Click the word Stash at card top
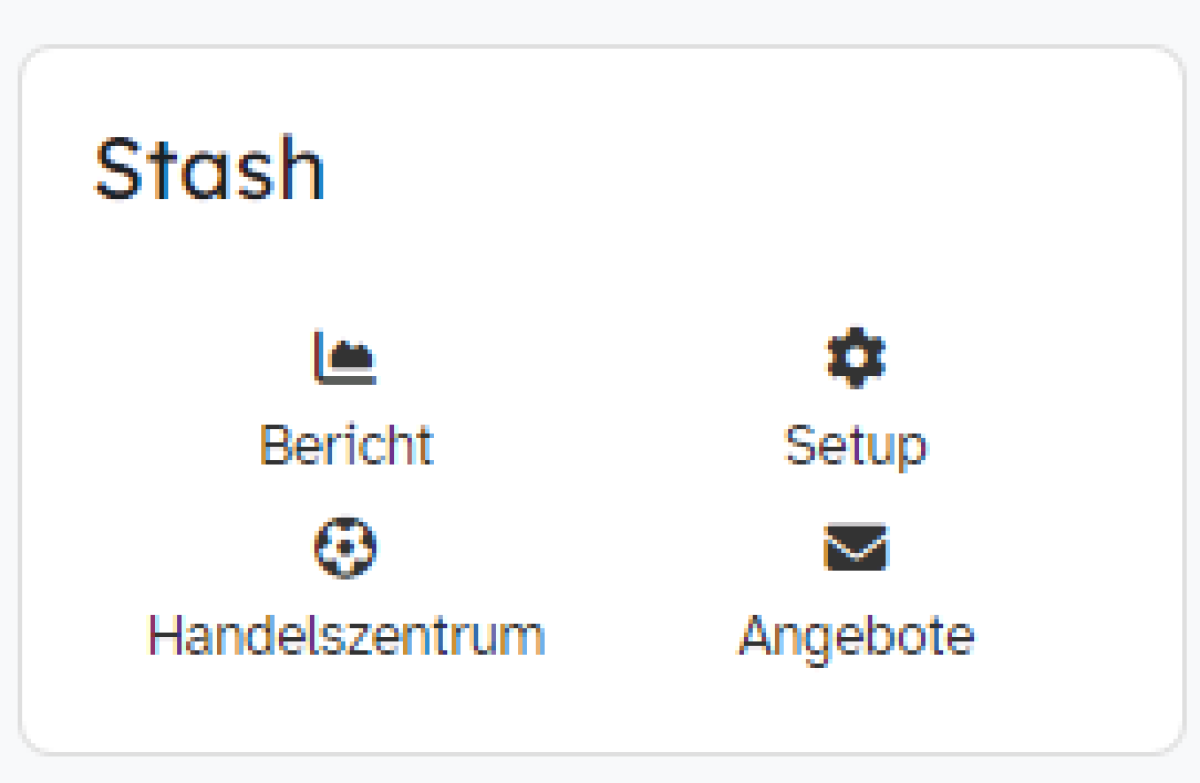 pyautogui.click(x=209, y=169)
